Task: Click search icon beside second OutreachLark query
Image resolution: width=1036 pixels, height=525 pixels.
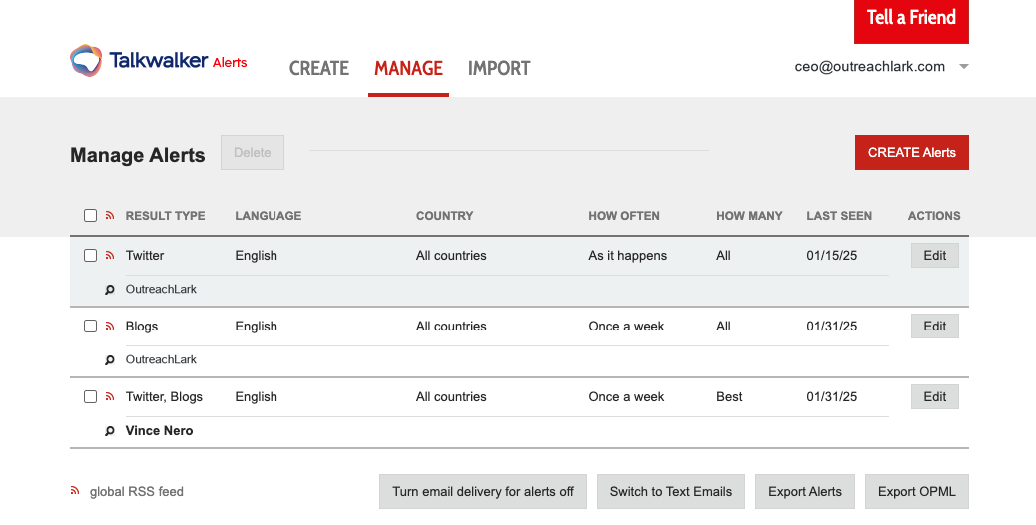Action: [x=110, y=360]
